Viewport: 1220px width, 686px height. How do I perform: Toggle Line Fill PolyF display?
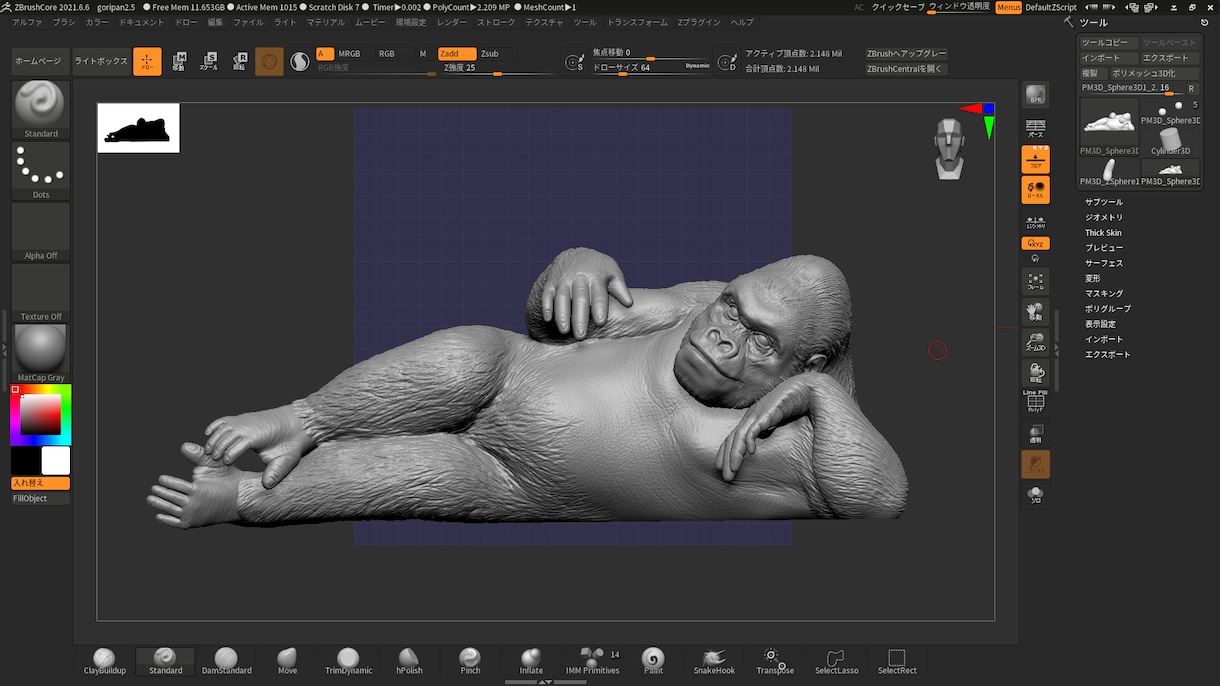1035,401
